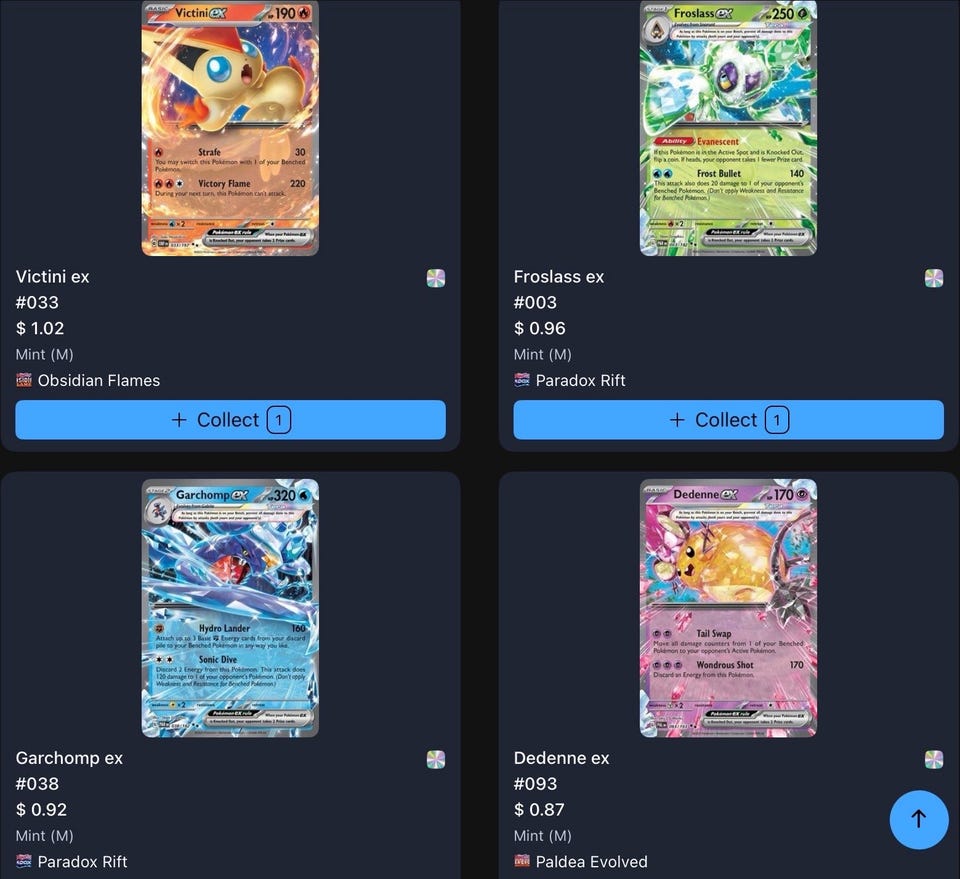
Task: Click the quantity counter on Froslass's Collect button
Action: (x=777, y=420)
